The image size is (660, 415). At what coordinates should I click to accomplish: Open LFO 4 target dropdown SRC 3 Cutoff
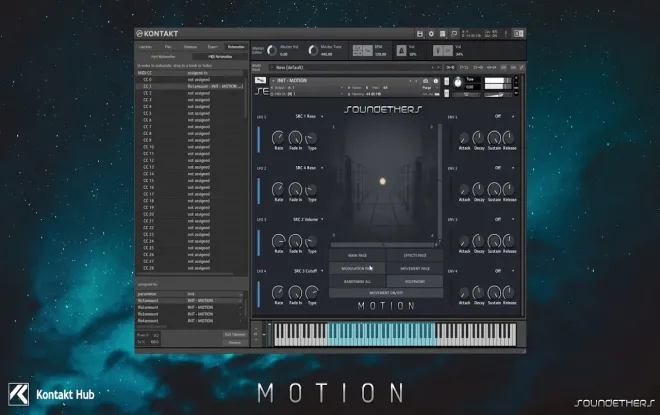pyautogui.click(x=307, y=271)
